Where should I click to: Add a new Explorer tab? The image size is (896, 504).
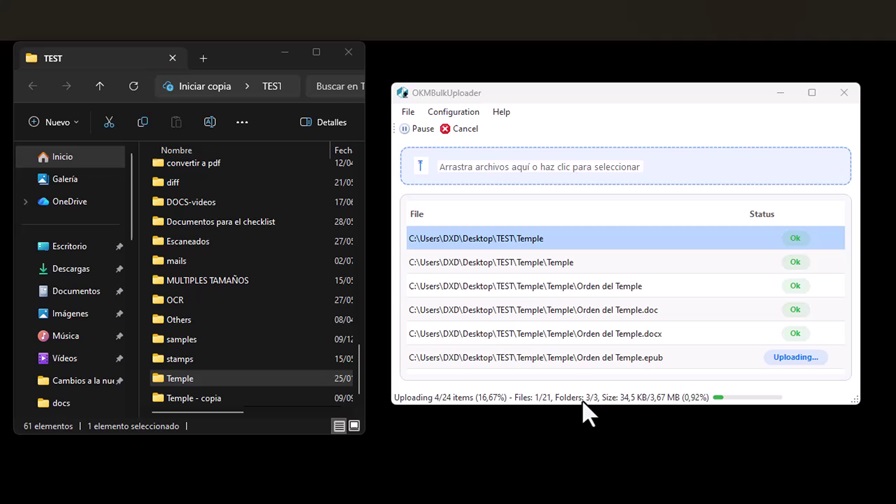pos(203,58)
